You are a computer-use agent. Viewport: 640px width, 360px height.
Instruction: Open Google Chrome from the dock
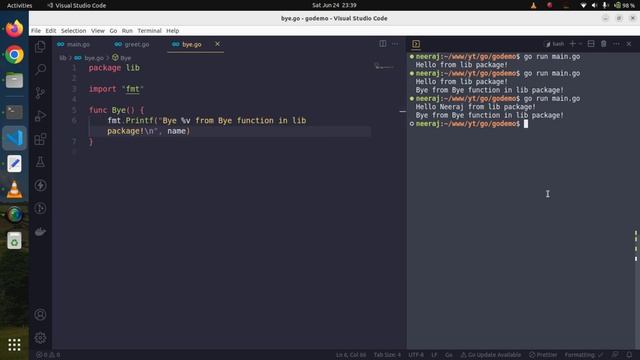click(x=14, y=55)
